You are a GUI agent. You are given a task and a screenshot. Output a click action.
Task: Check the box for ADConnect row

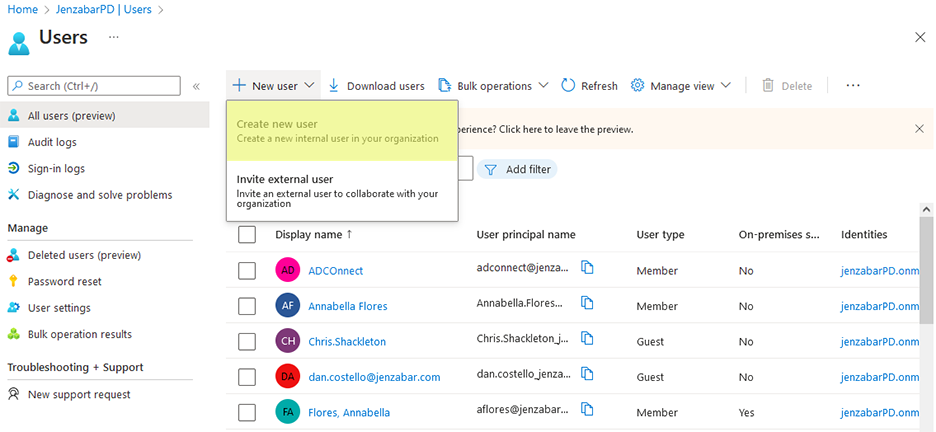[247, 270]
